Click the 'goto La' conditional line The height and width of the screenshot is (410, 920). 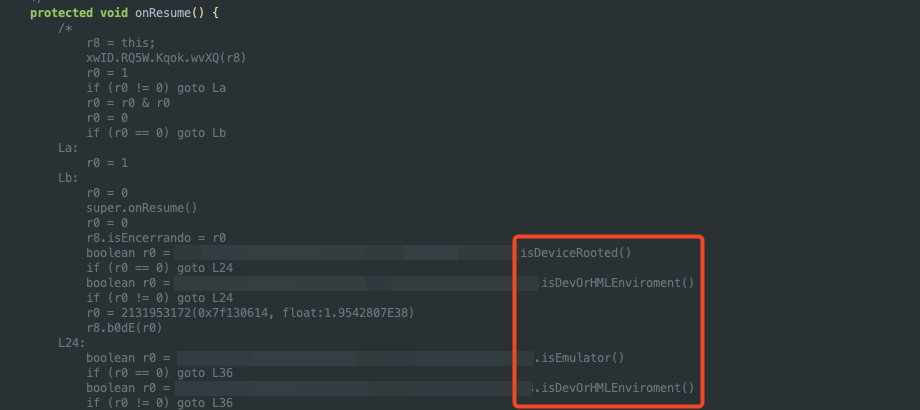156,88
